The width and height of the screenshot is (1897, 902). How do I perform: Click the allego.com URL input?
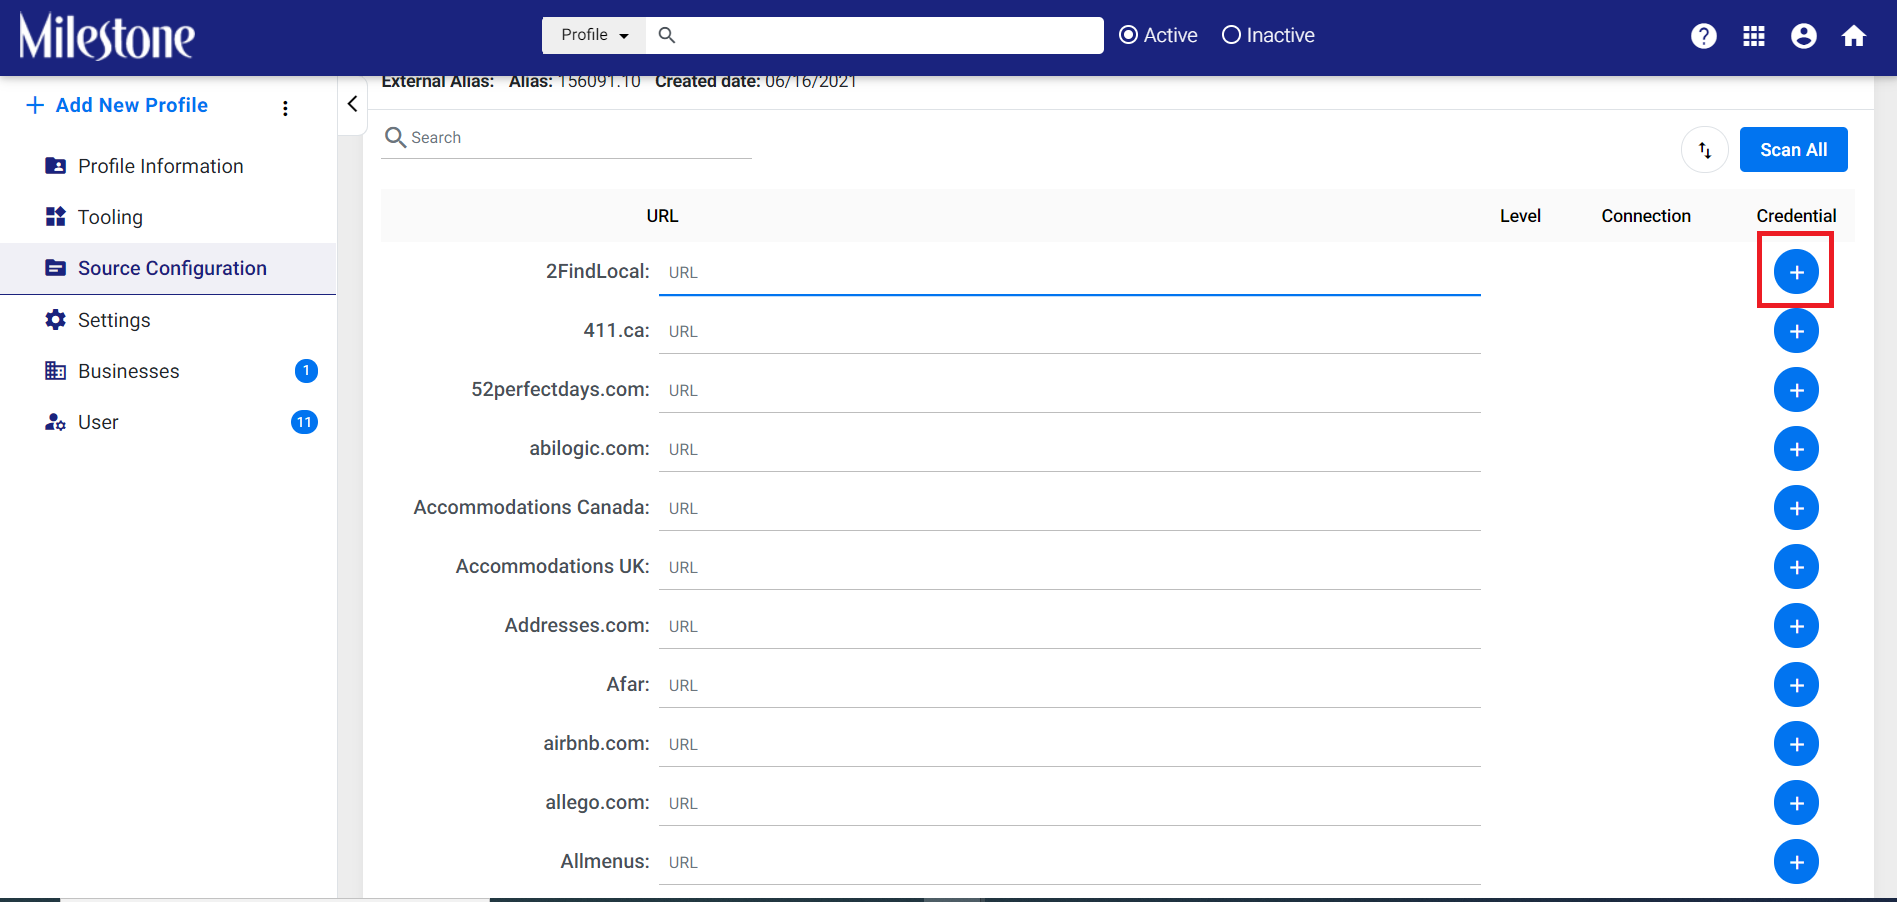pyautogui.click(x=1069, y=803)
